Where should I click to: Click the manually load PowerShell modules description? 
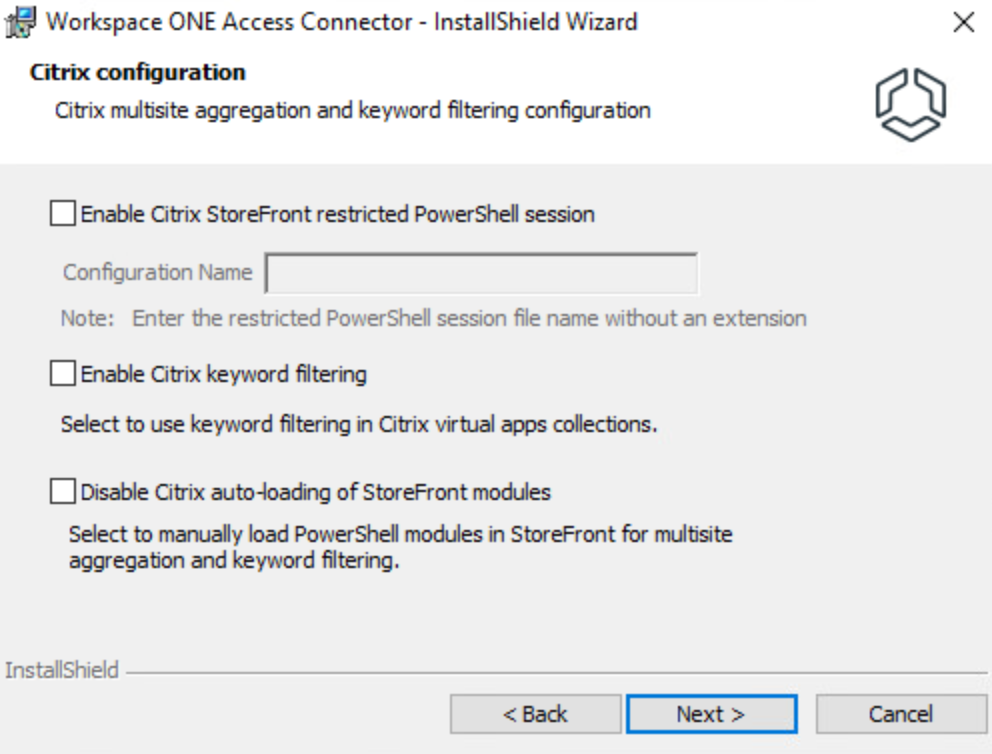pos(400,547)
